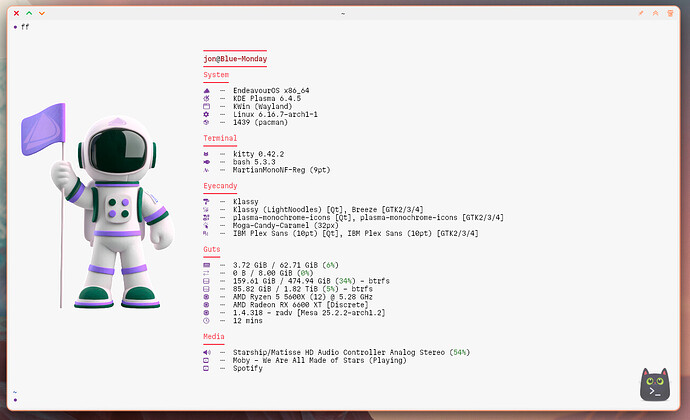Click the icon beside KDE Plasma 6.4.5
Viewport: 690px width, 420px height.
[206, 99]
